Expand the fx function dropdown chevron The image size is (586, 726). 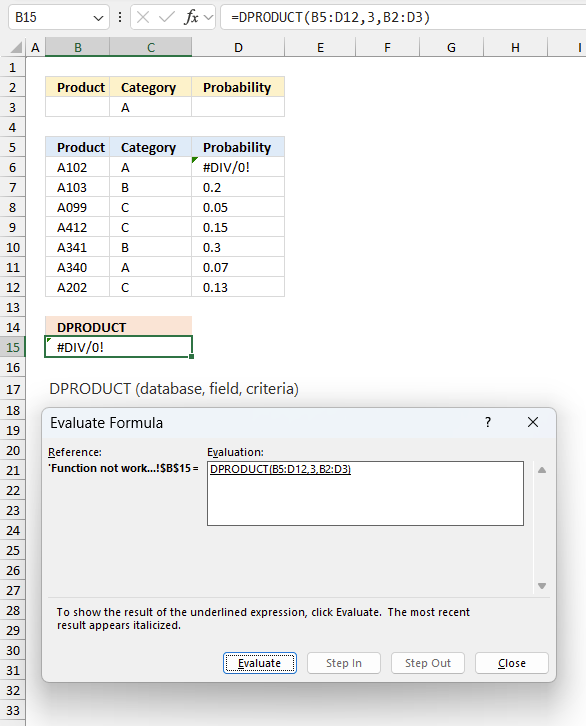209,18
